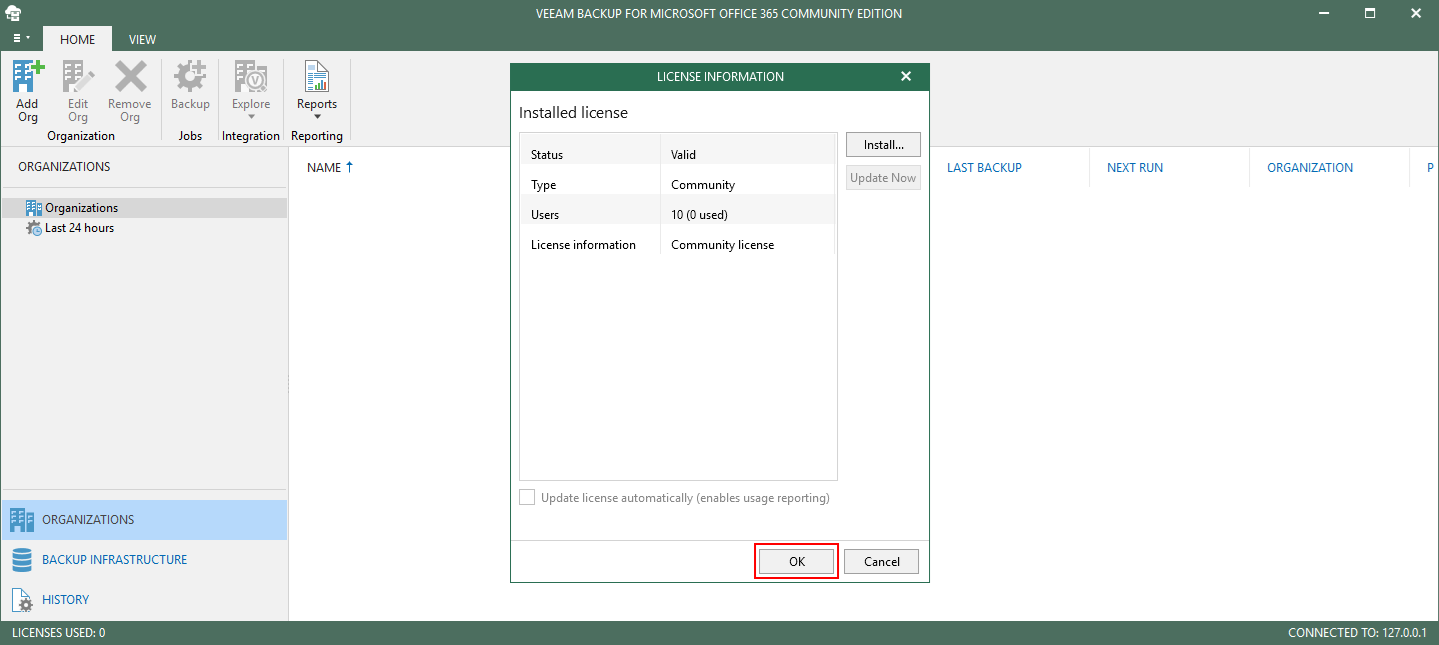Switch to the HOME ribbon tab
This screenshot has height=645, width=1439.
point(77,39)
